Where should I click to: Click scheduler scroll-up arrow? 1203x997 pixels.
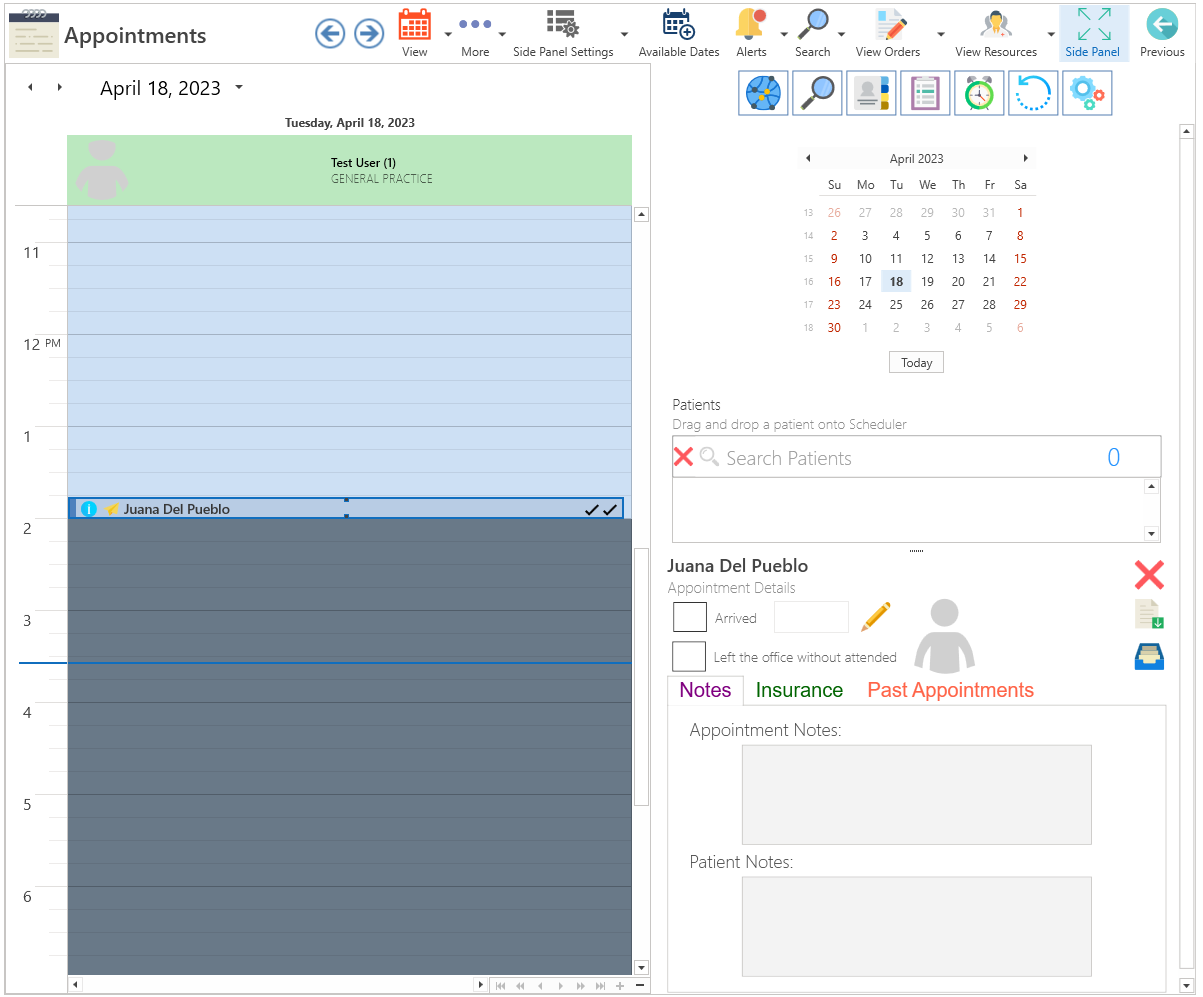pyautogui.click(x=642, y=214)
